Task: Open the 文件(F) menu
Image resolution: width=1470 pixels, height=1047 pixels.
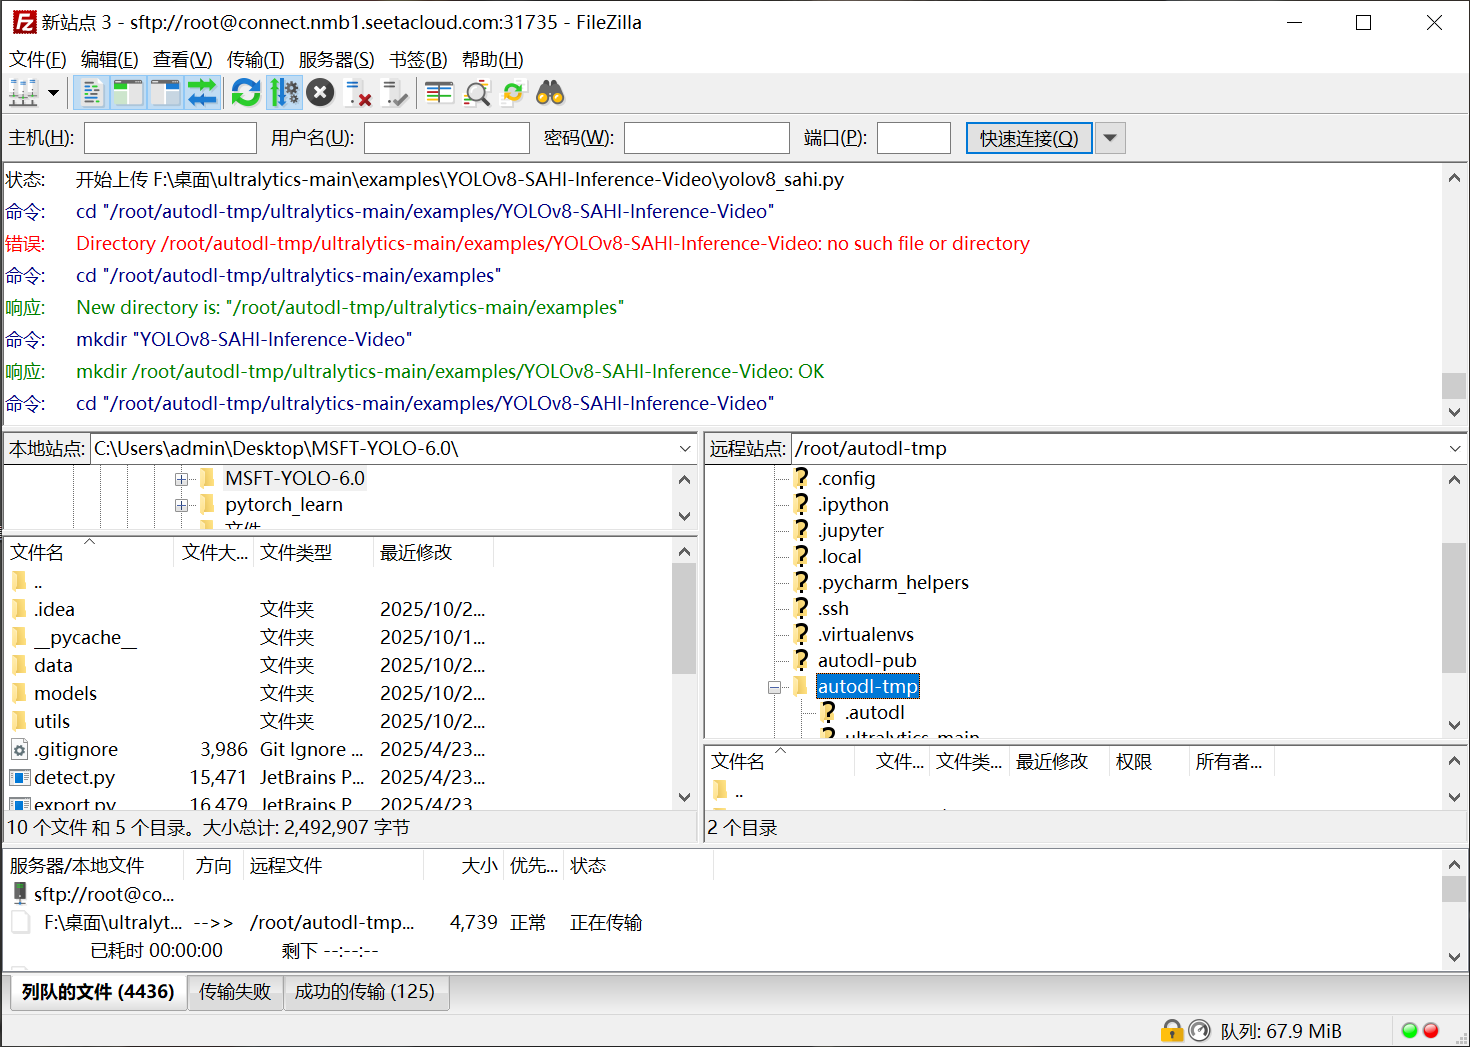Action: tap(38, 60)
